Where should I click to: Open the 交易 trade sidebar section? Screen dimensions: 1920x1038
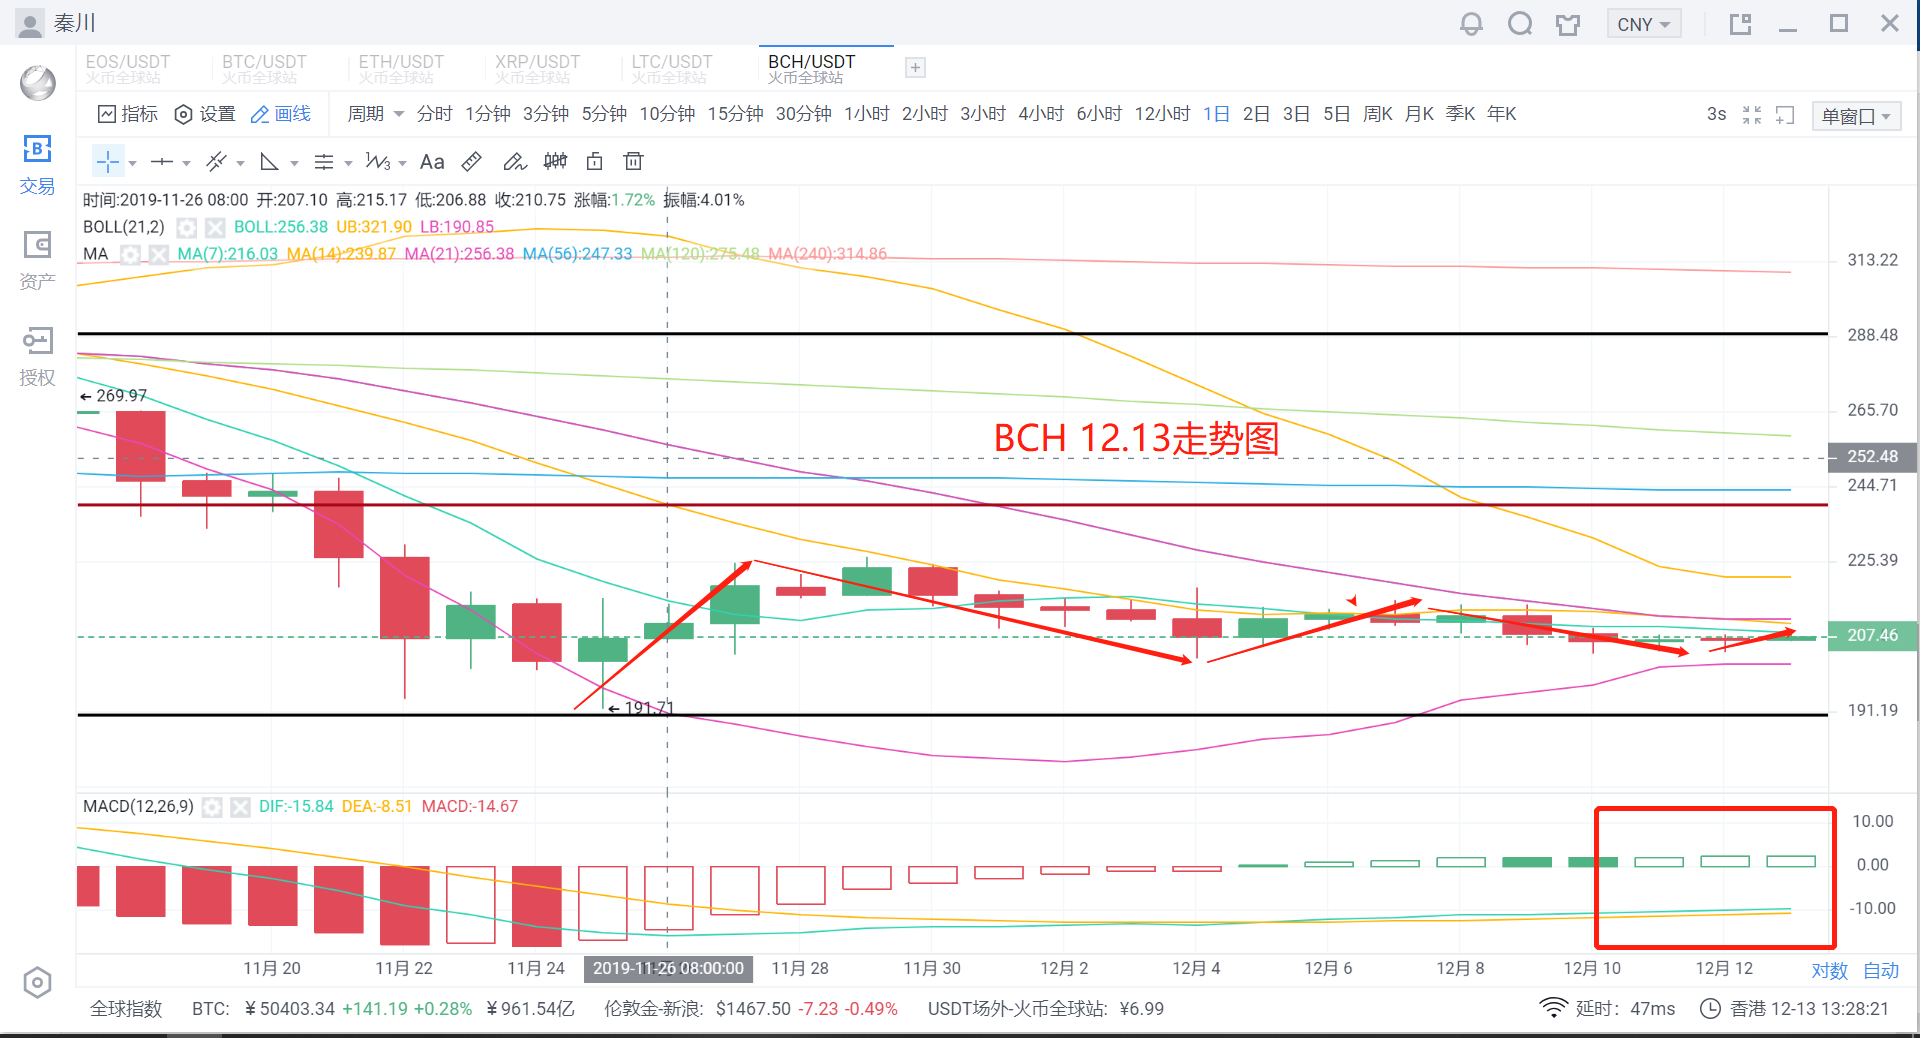coord(37,165)
